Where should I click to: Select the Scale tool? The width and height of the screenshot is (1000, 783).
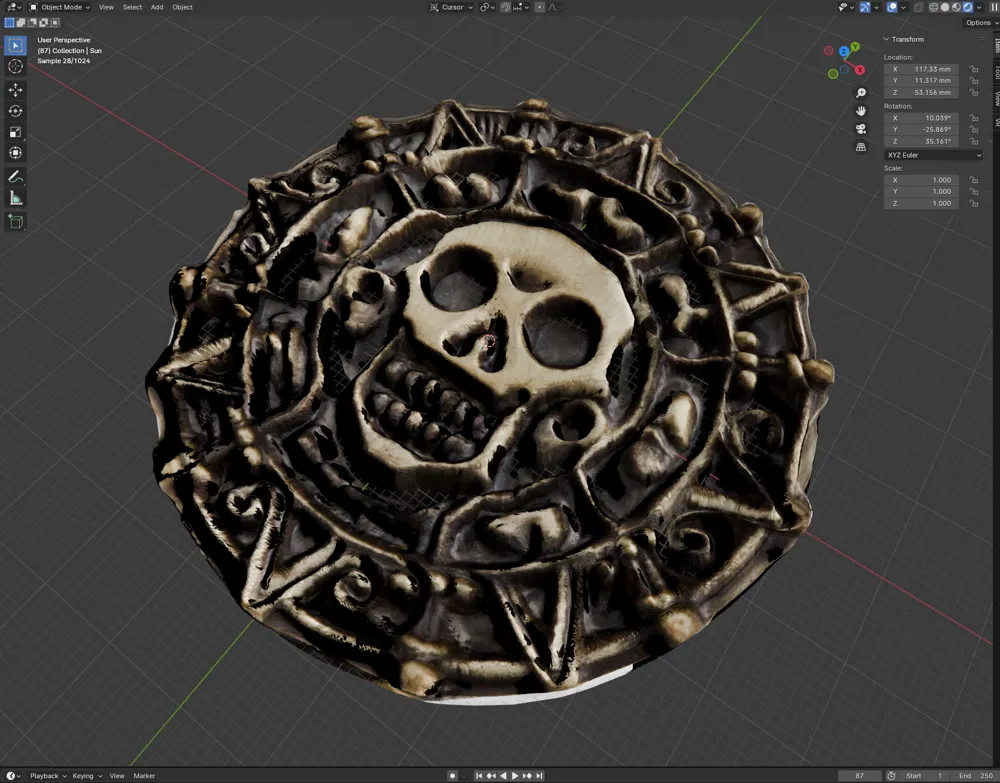tap(15, 131)
